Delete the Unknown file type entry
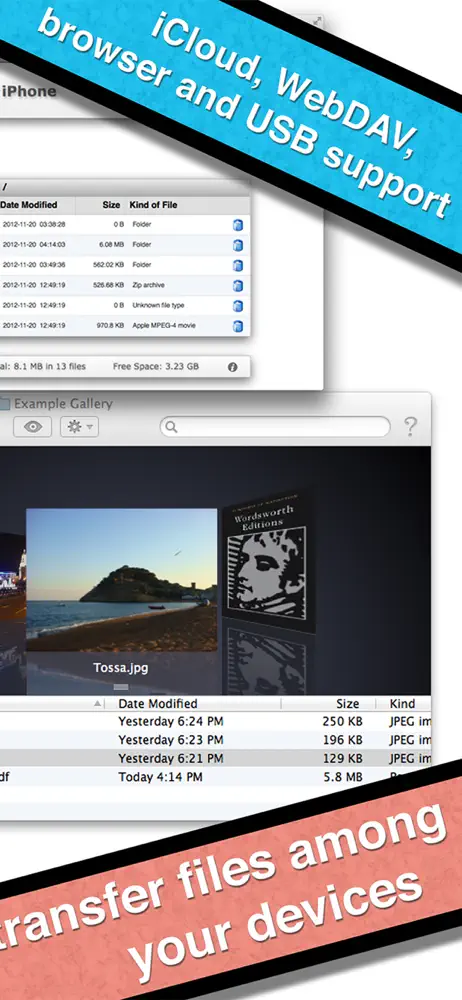Viewport: 462px width, 1000px height. click(x=238, y=306)
